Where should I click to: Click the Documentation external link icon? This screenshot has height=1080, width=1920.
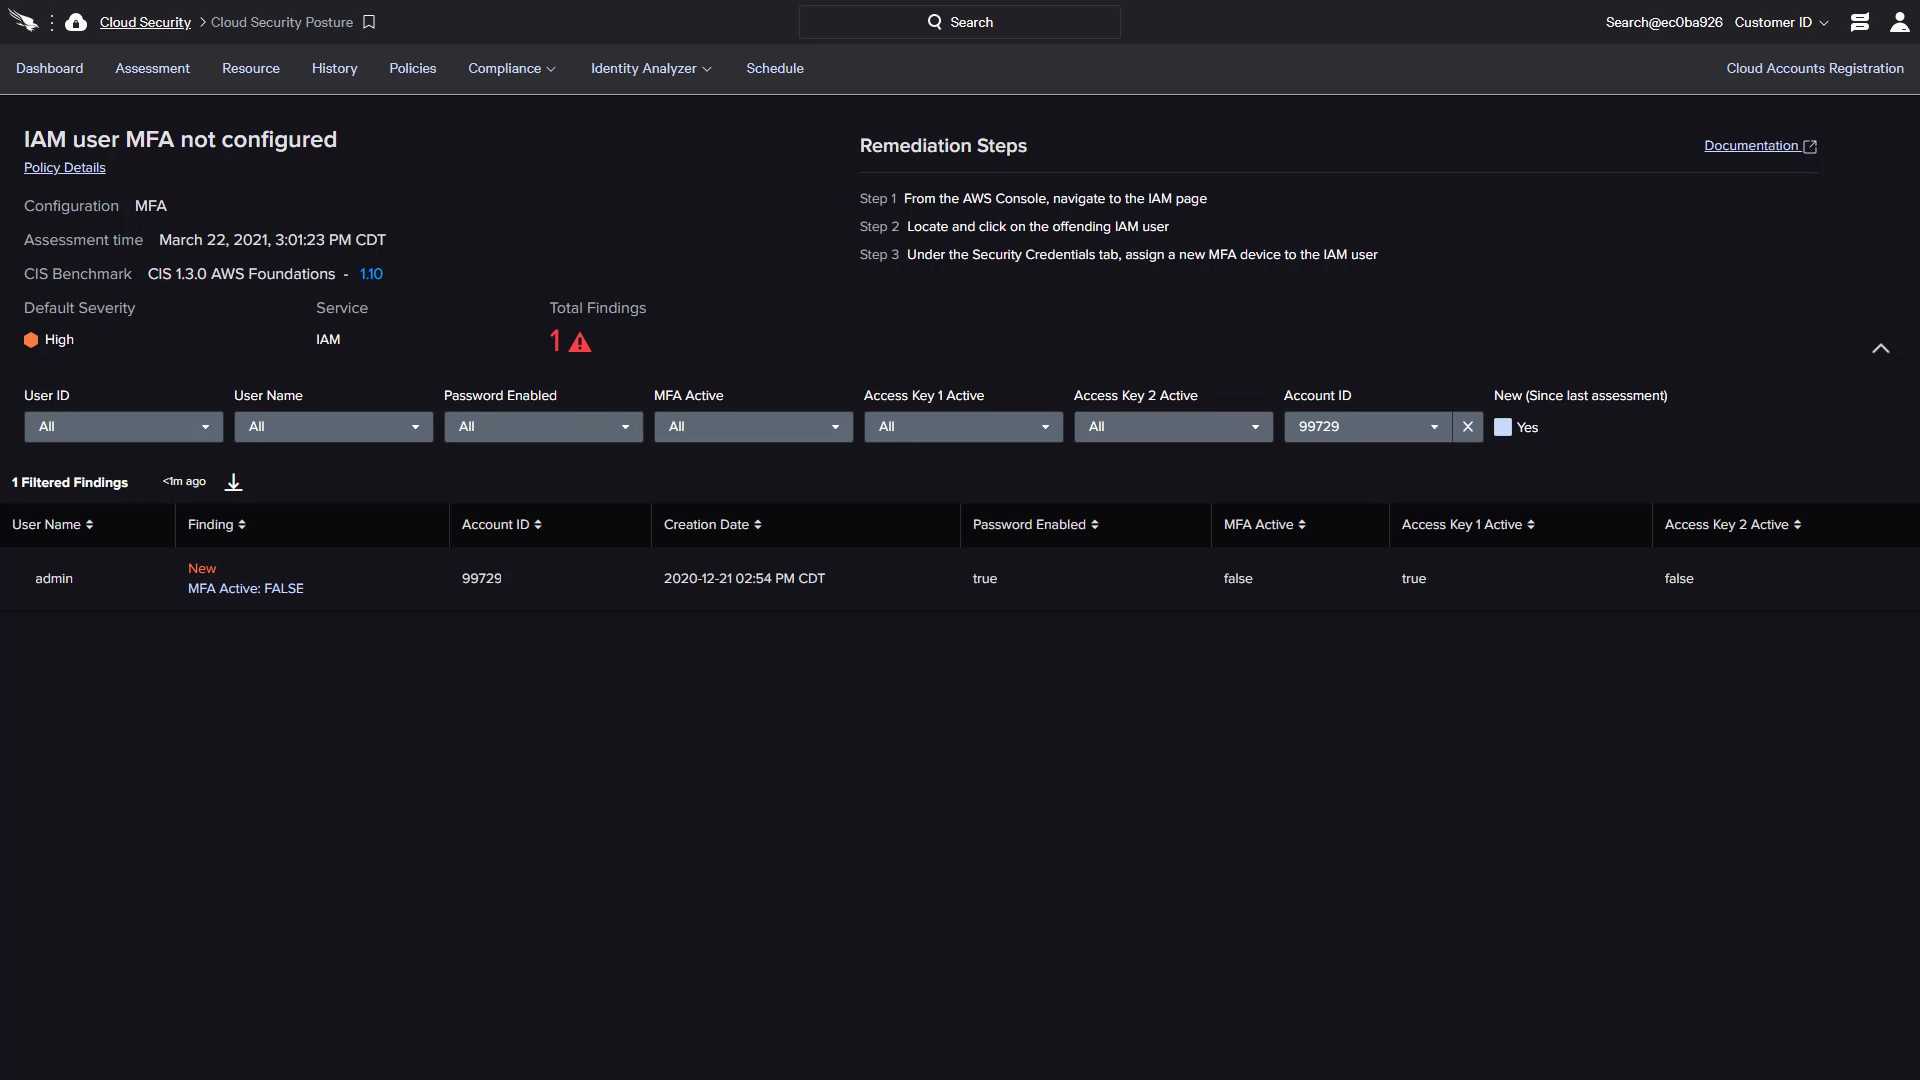pos(1810,146)
